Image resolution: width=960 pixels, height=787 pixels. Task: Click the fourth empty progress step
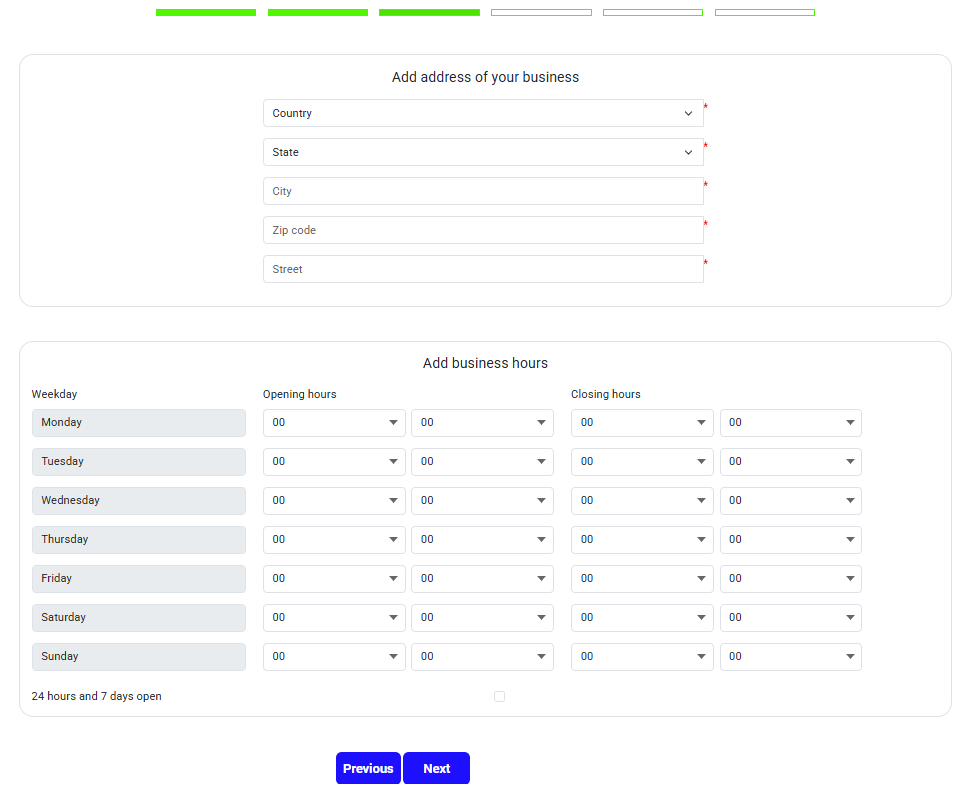[541, 12]
